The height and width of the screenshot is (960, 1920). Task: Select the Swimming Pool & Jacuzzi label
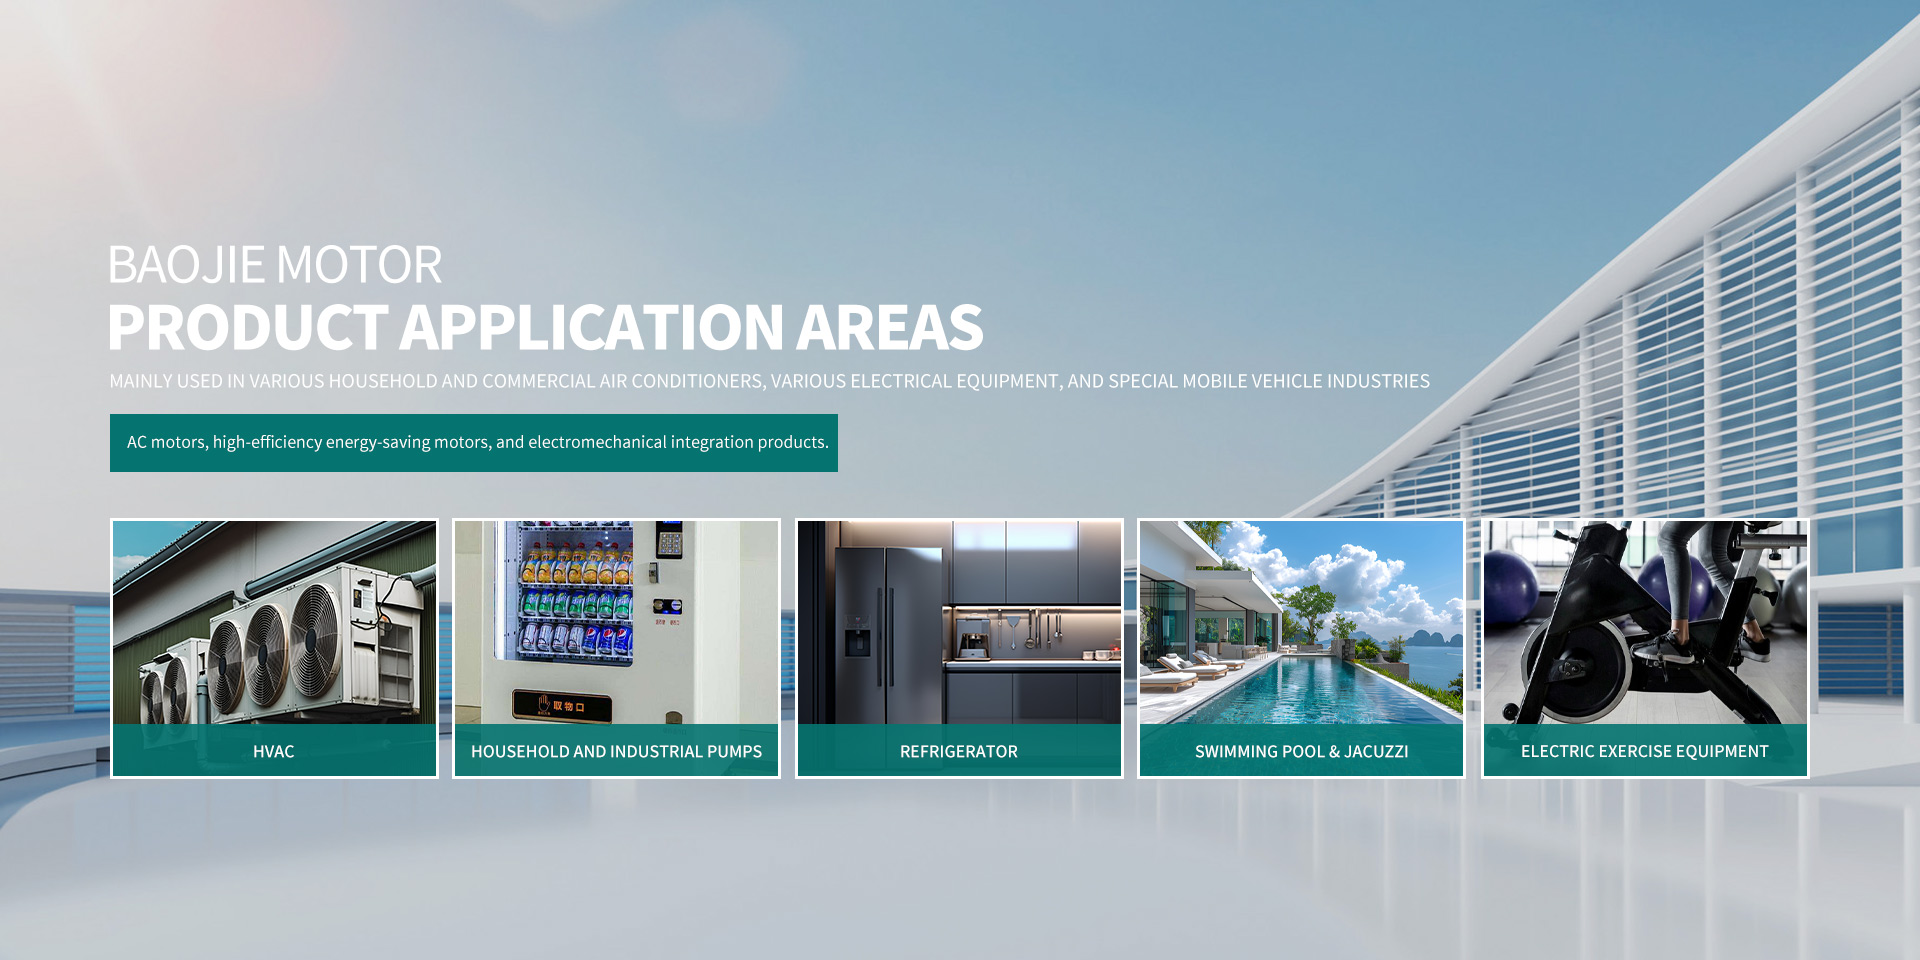tap(1301, 751)
